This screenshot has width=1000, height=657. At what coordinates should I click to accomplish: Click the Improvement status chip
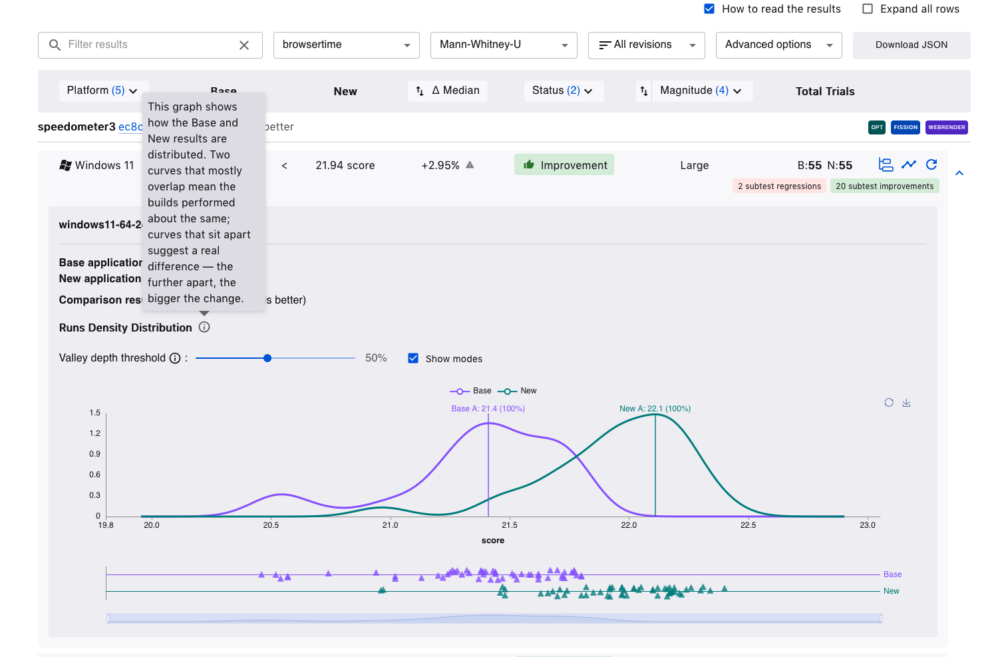[564, 165]
